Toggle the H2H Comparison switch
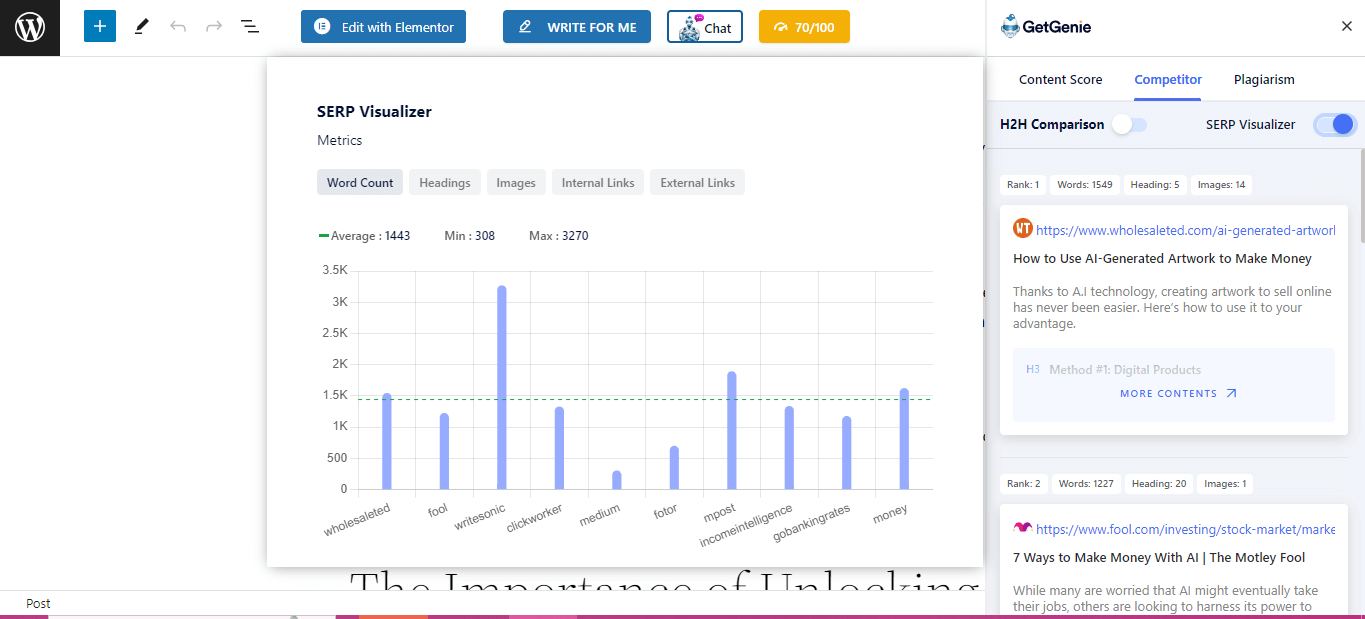1365x619 pixels. point(1131,125)
